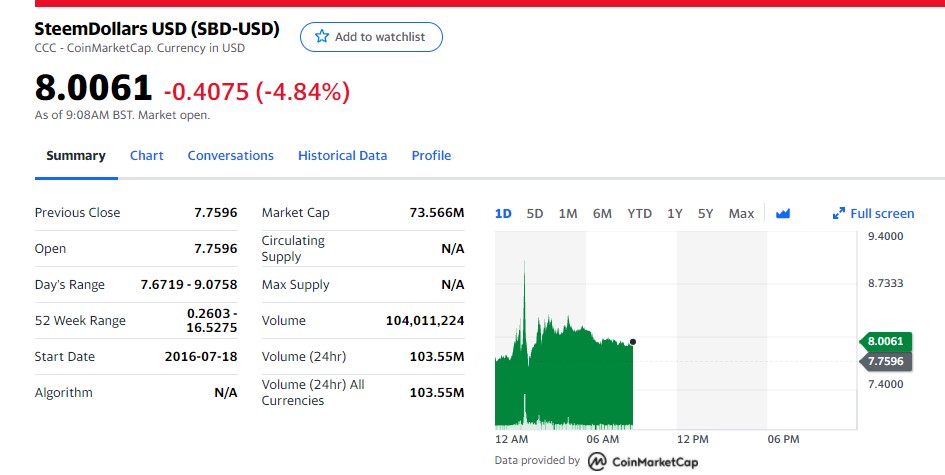945x475 pixels.
Task: Click the 52 Week Range value
Action: click(212, 320)
